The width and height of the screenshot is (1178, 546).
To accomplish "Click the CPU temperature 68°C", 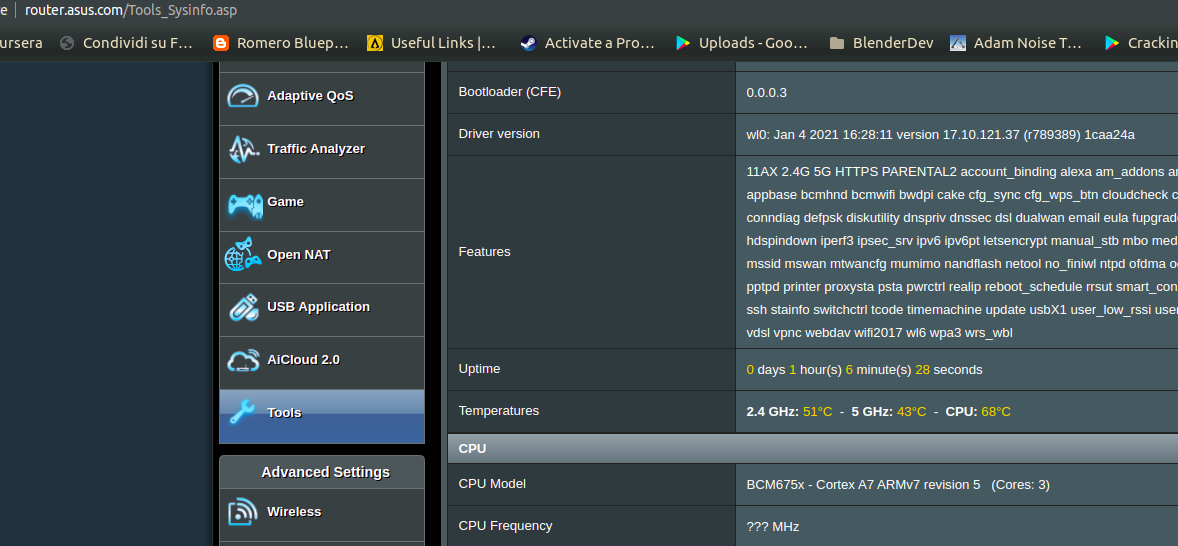I will (x=995, y=412).
